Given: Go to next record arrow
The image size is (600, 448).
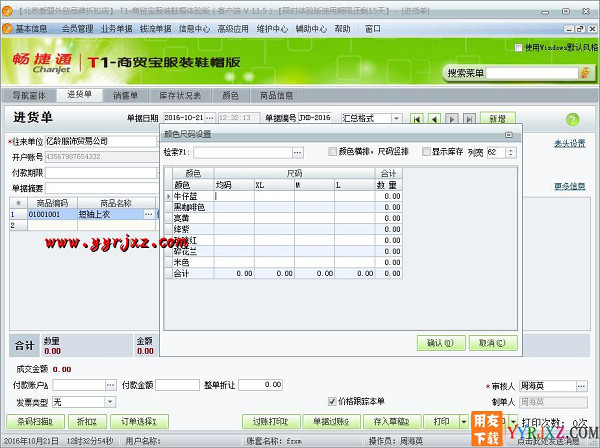Looking at the screenshot, I should click(452, 119).
